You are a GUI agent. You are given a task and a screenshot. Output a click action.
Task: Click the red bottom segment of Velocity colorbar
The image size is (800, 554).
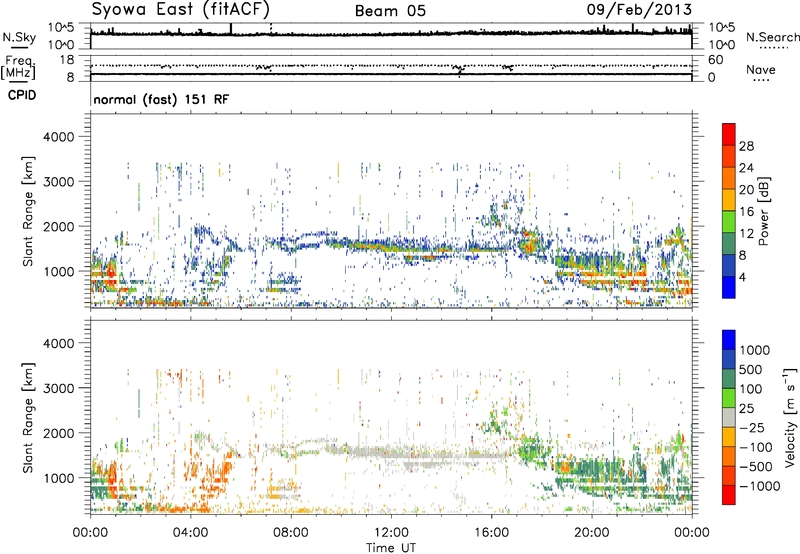pos(729,495)
